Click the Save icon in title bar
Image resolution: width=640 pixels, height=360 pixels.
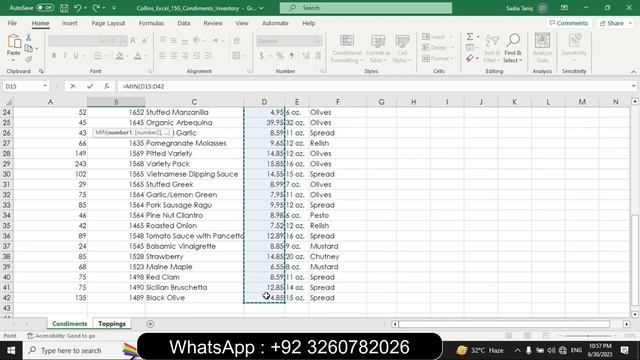coord(64,8)
